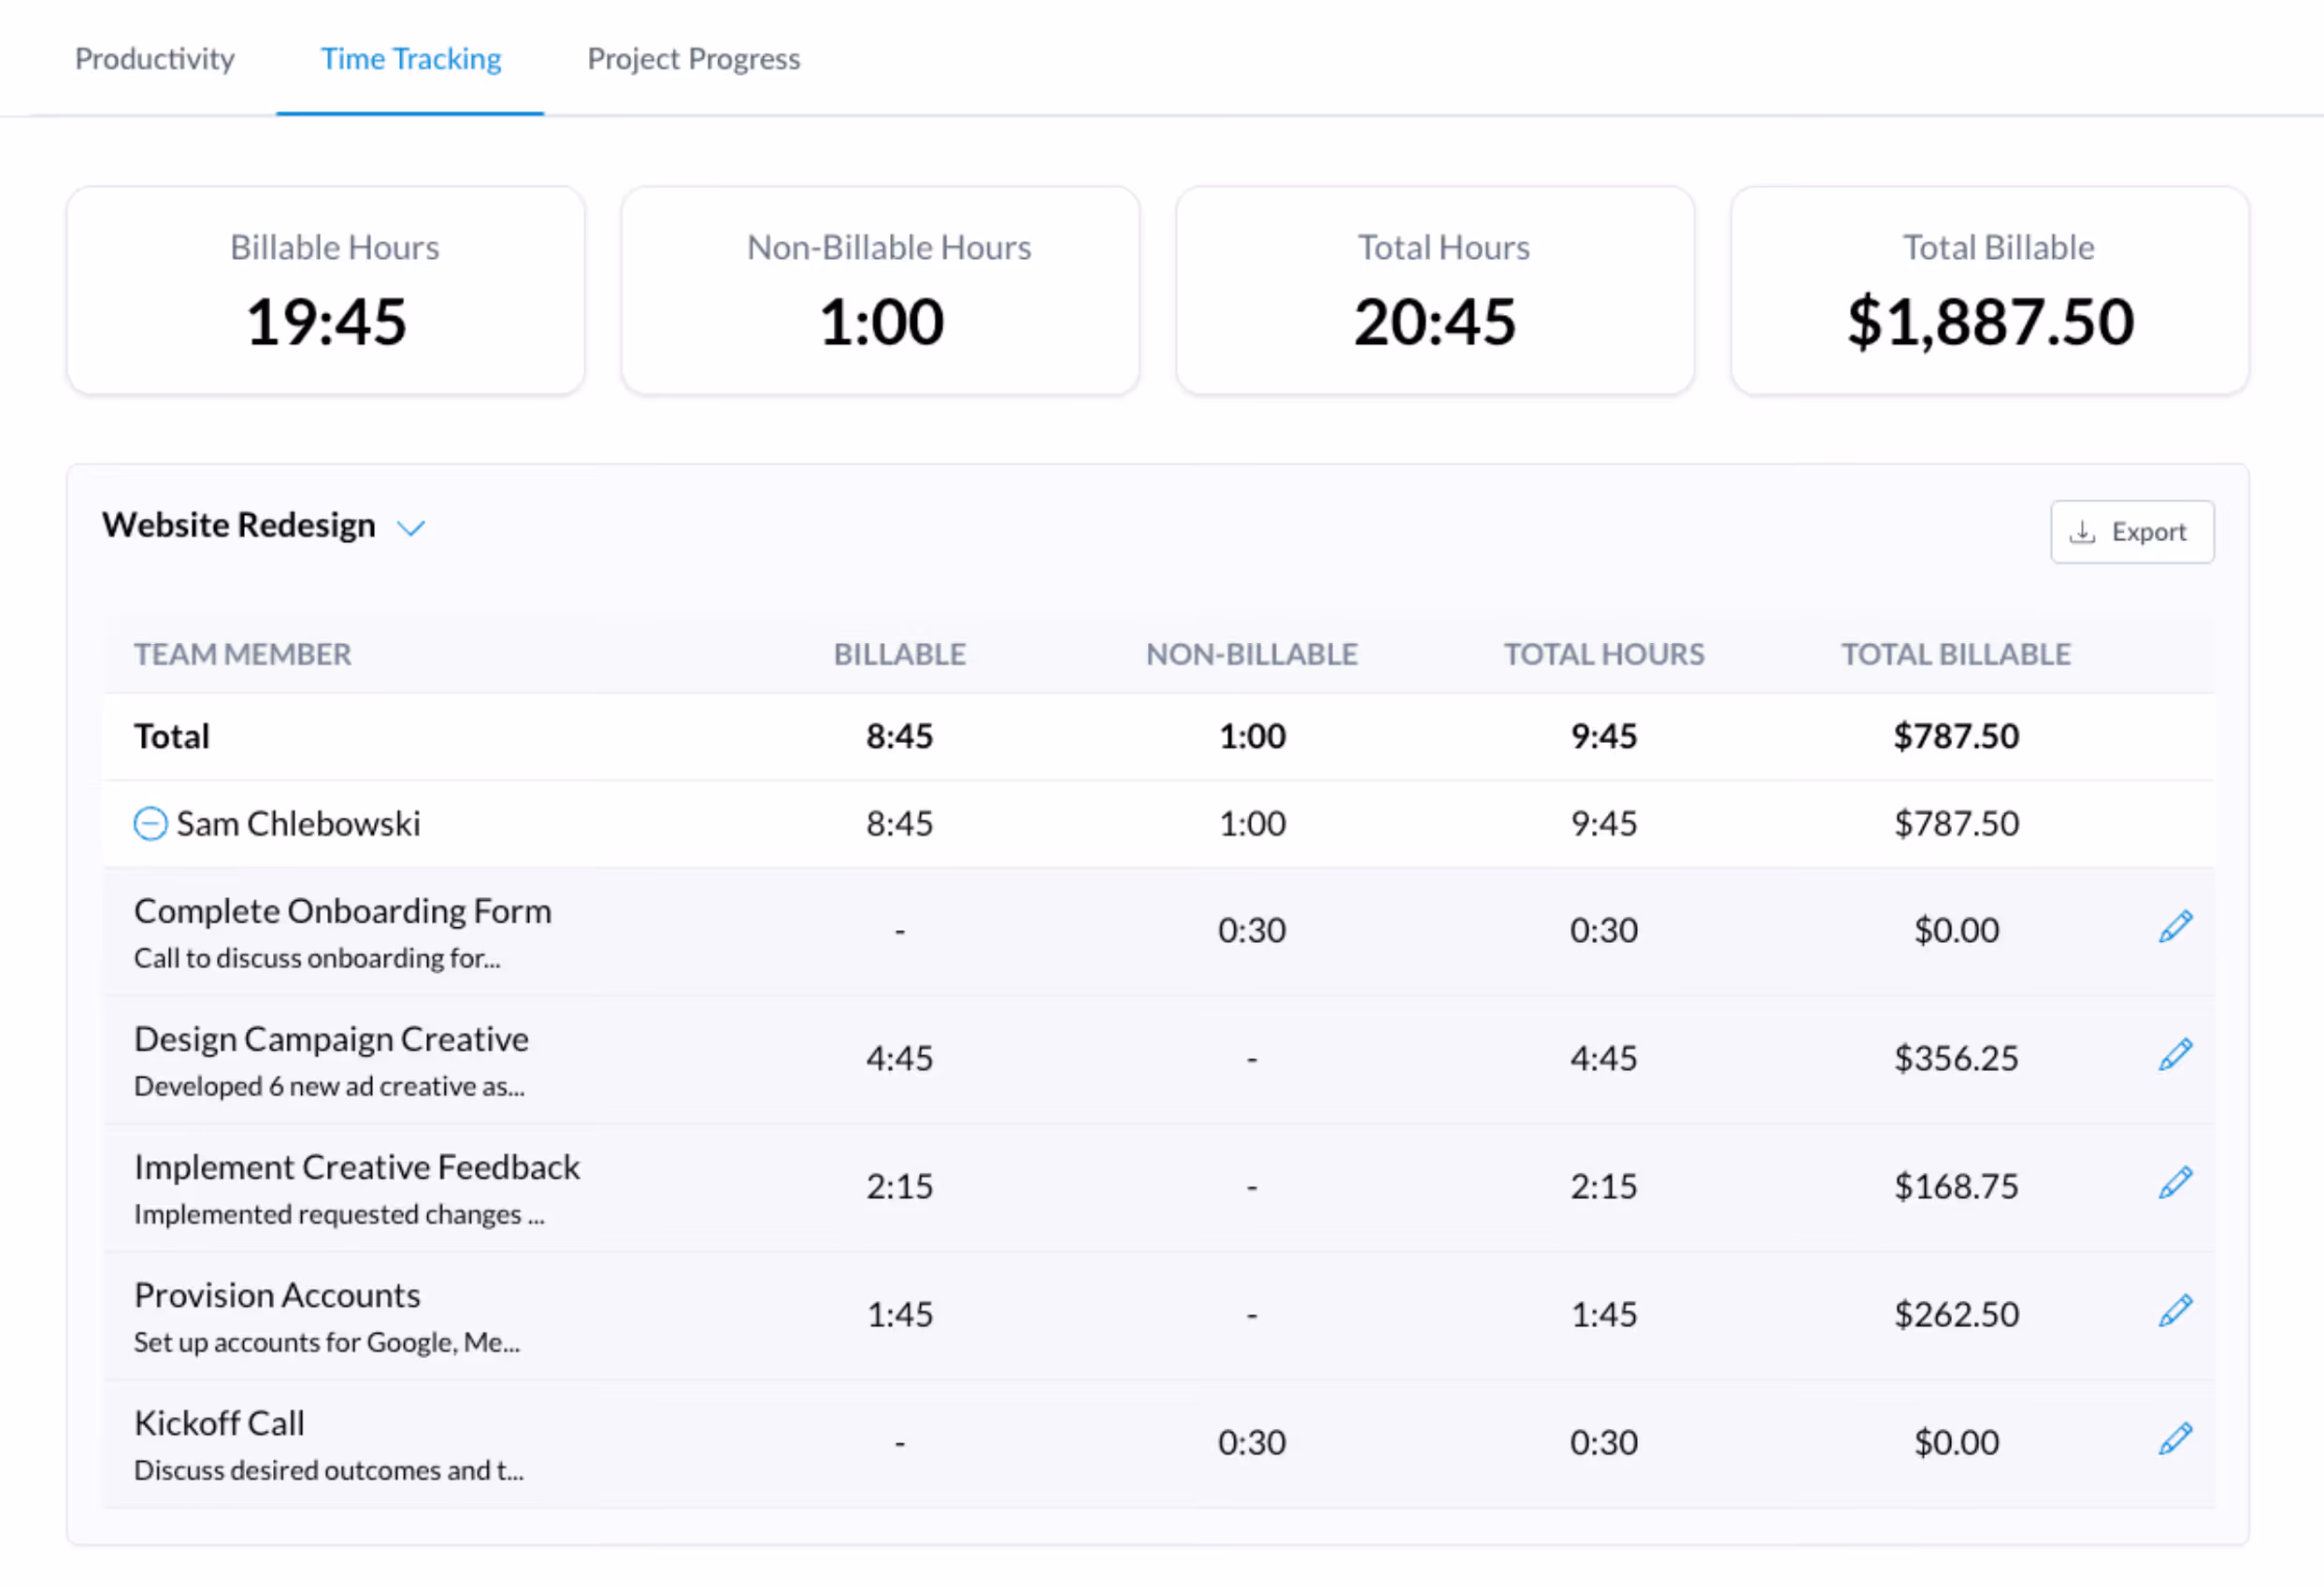Open the Project Progress tab

tap(693, 59)
